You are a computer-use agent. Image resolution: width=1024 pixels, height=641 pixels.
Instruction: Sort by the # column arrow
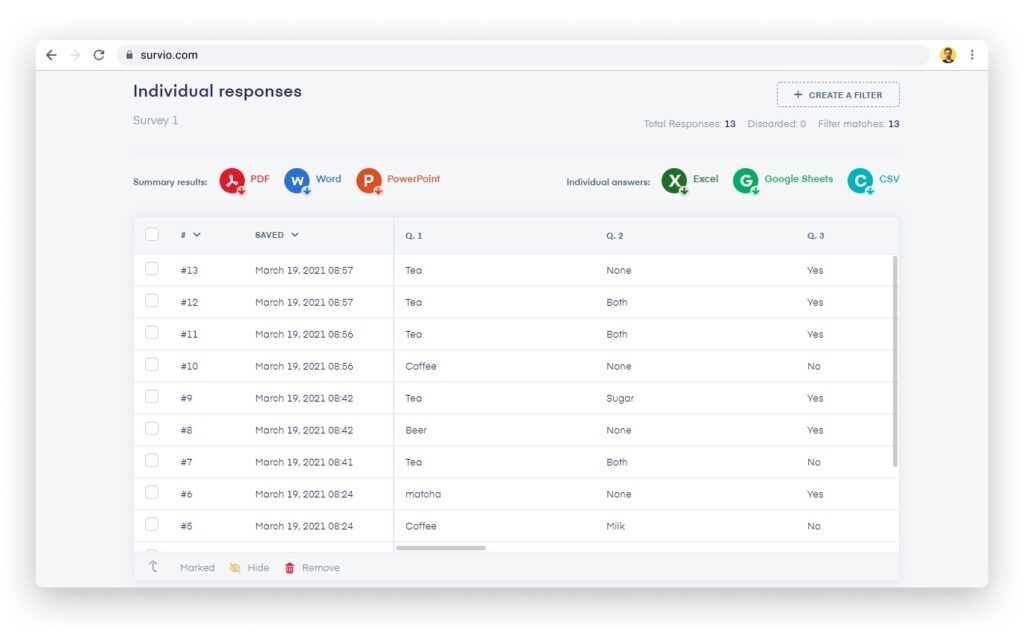[x=197, y=235]
